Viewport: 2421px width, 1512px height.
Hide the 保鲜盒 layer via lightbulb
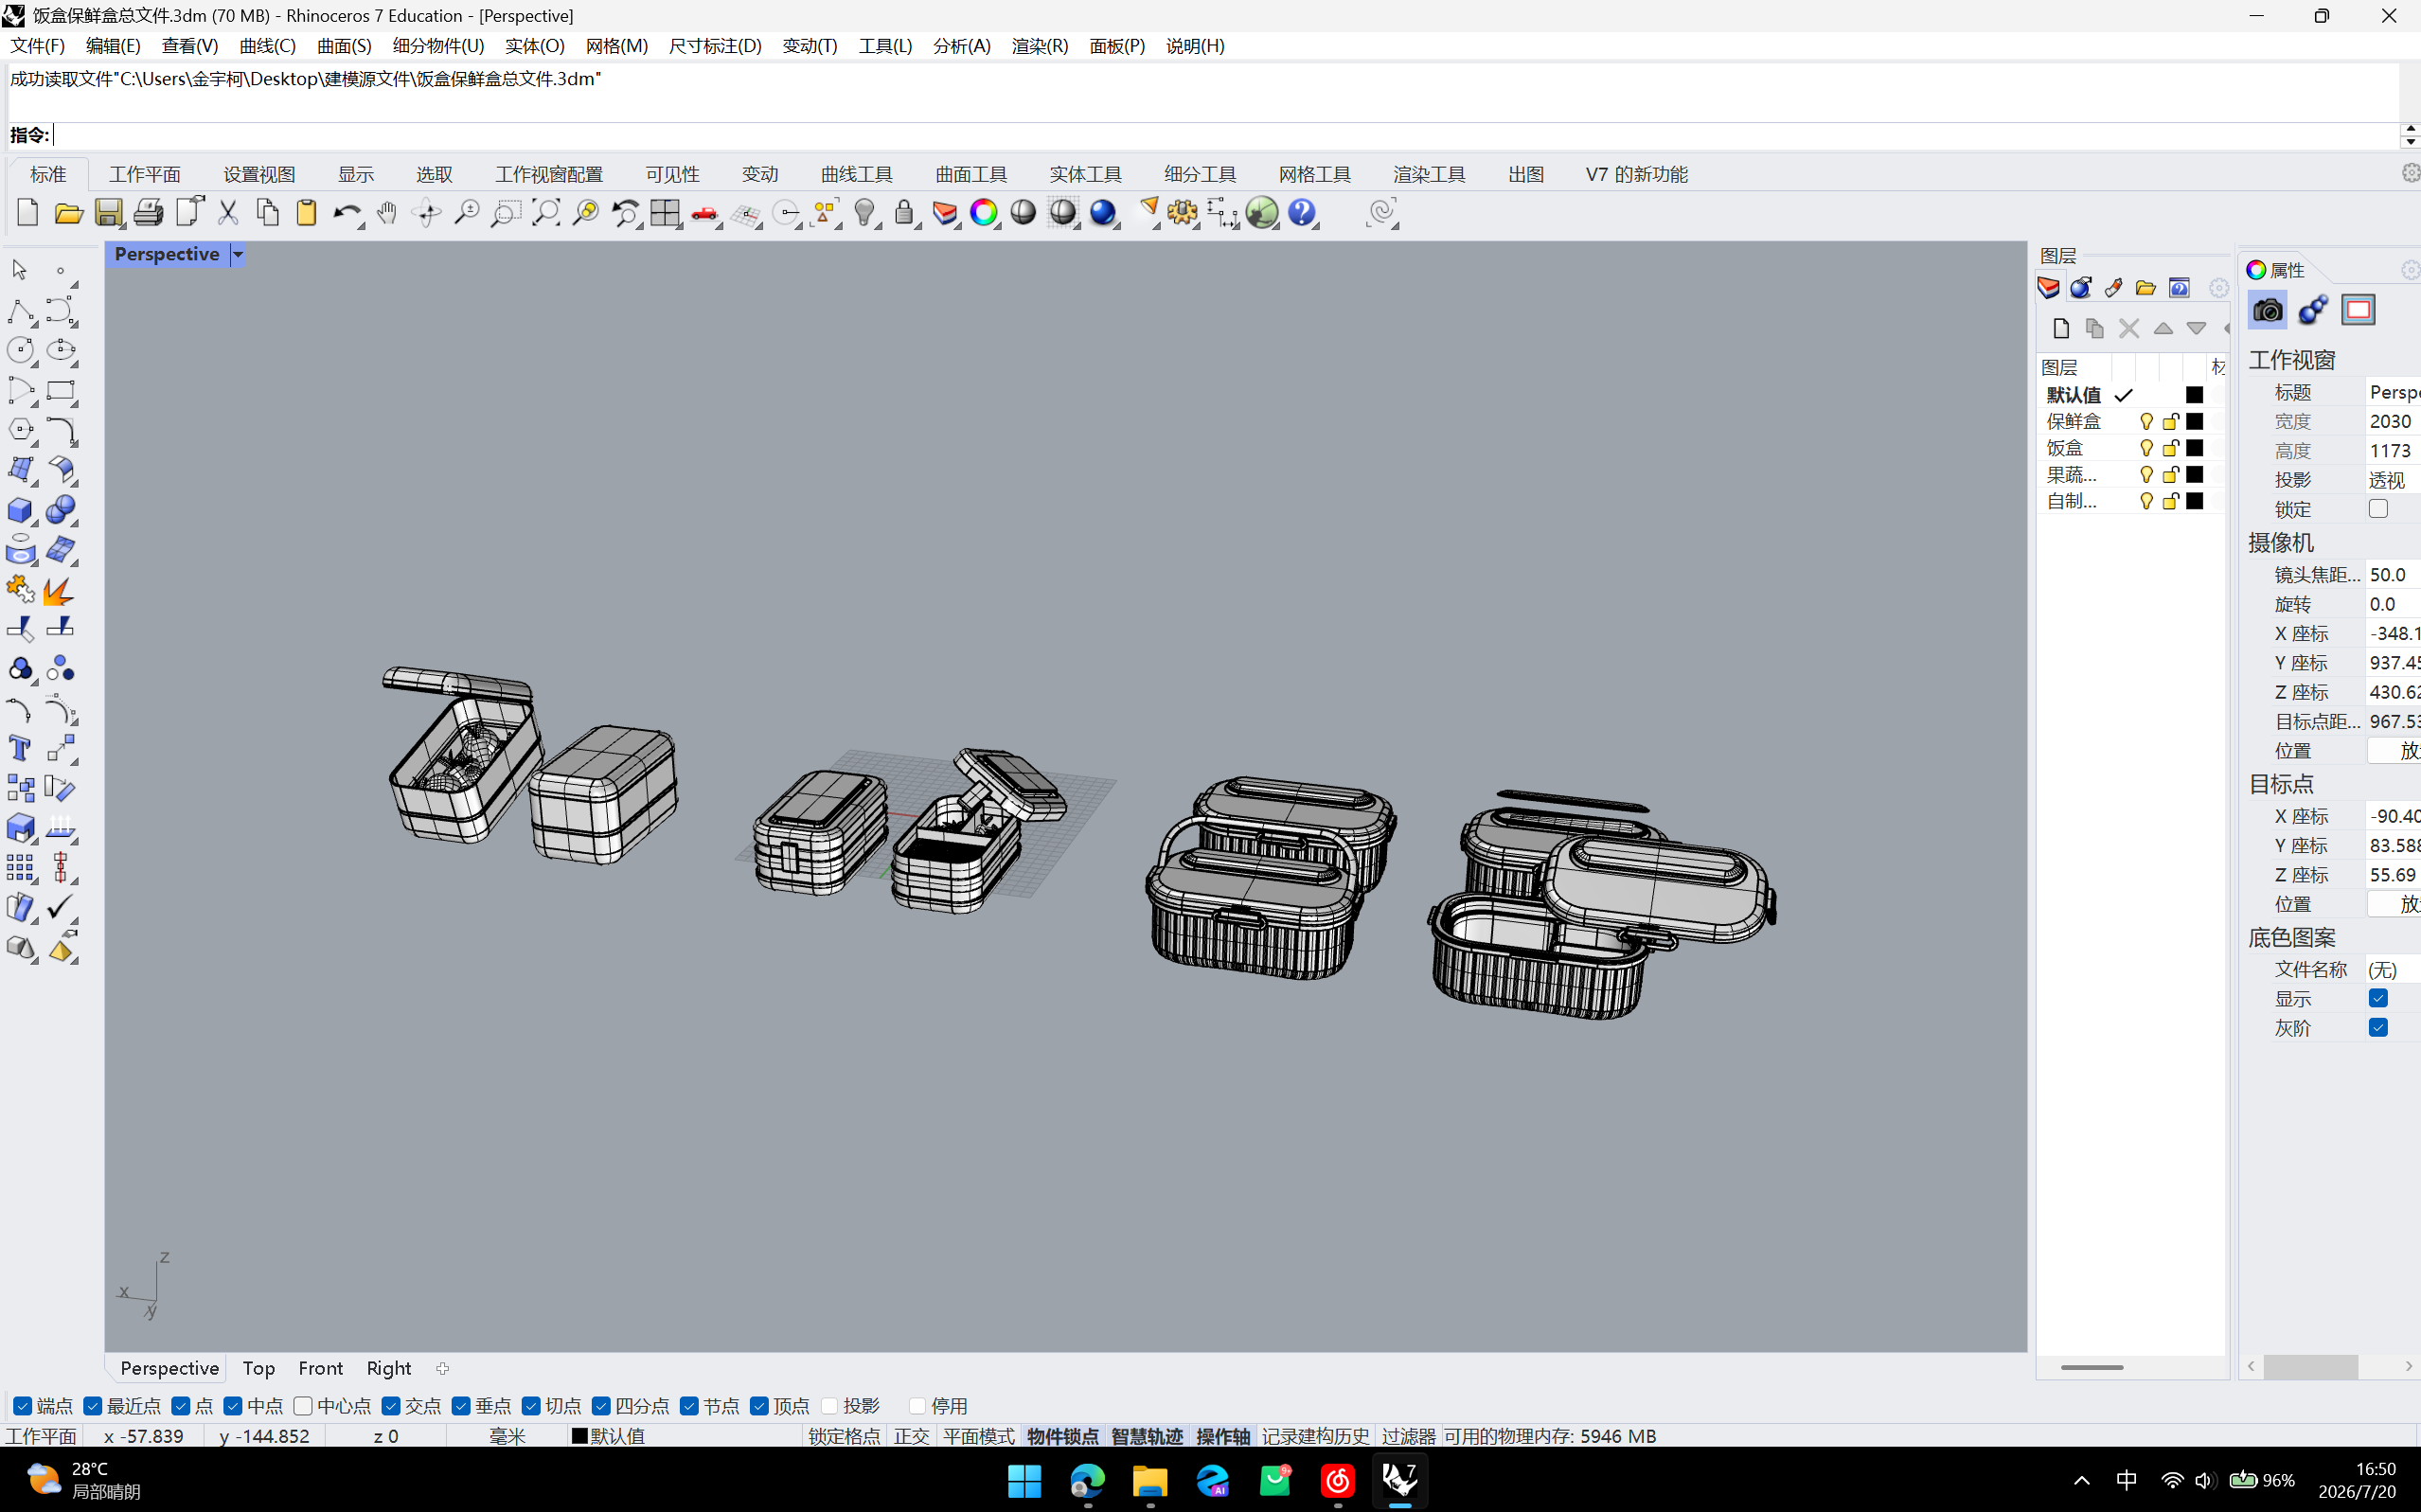(x=2146, y=421)
